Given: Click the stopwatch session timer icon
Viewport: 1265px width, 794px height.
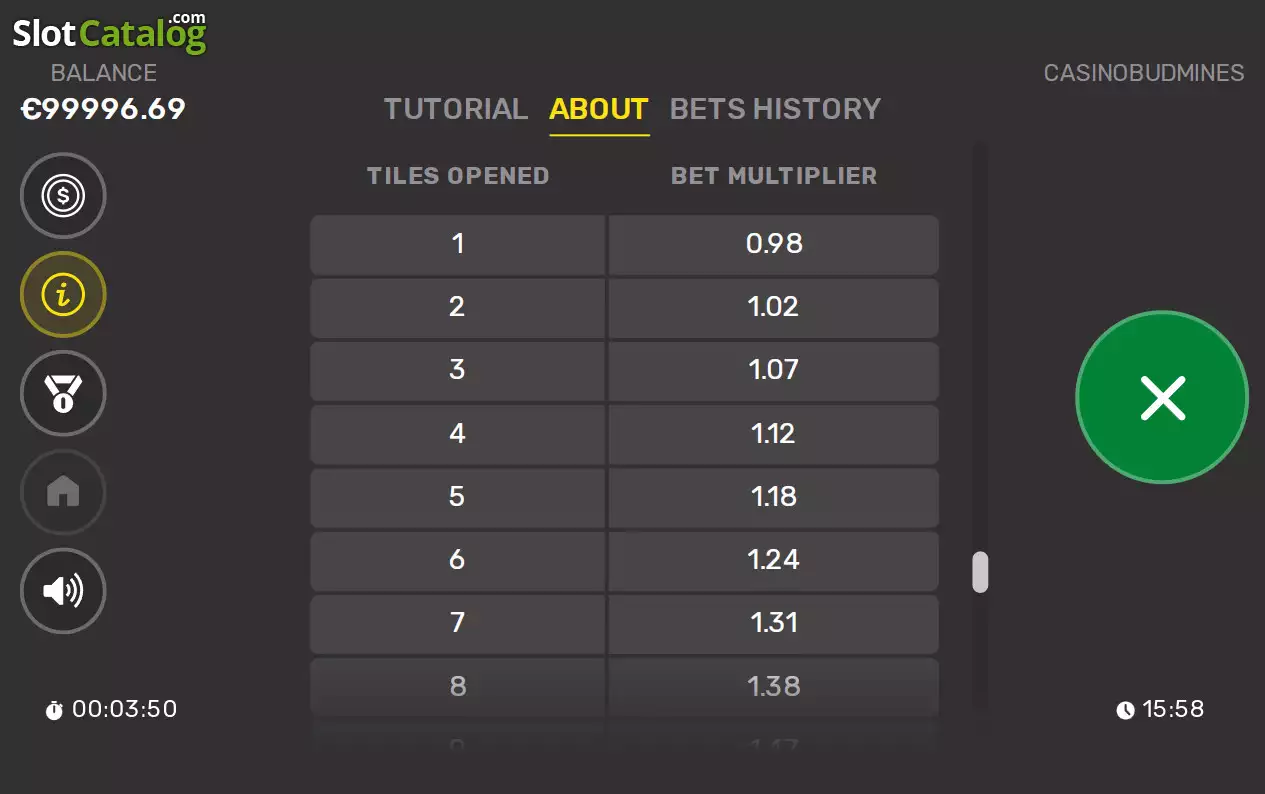Looking at the screenshot, I should [x=54, y=710].
